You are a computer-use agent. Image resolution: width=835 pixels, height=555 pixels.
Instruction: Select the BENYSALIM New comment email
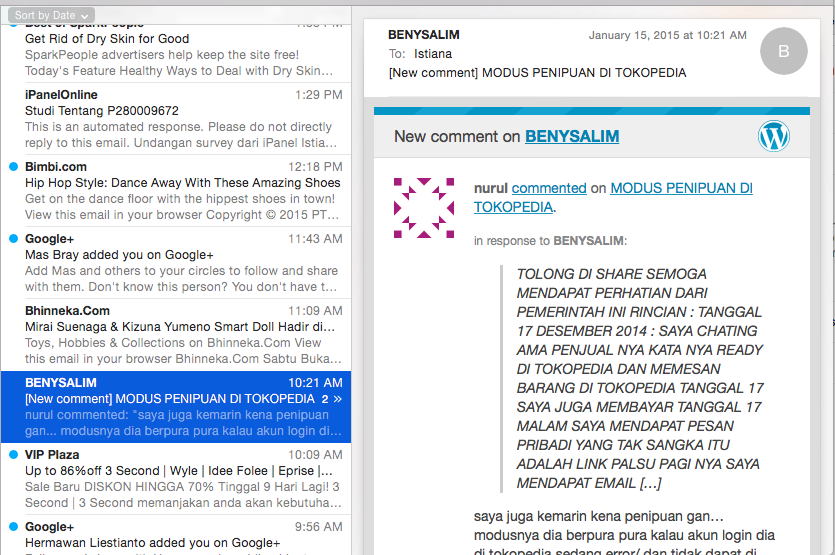[x=176, y=407]
